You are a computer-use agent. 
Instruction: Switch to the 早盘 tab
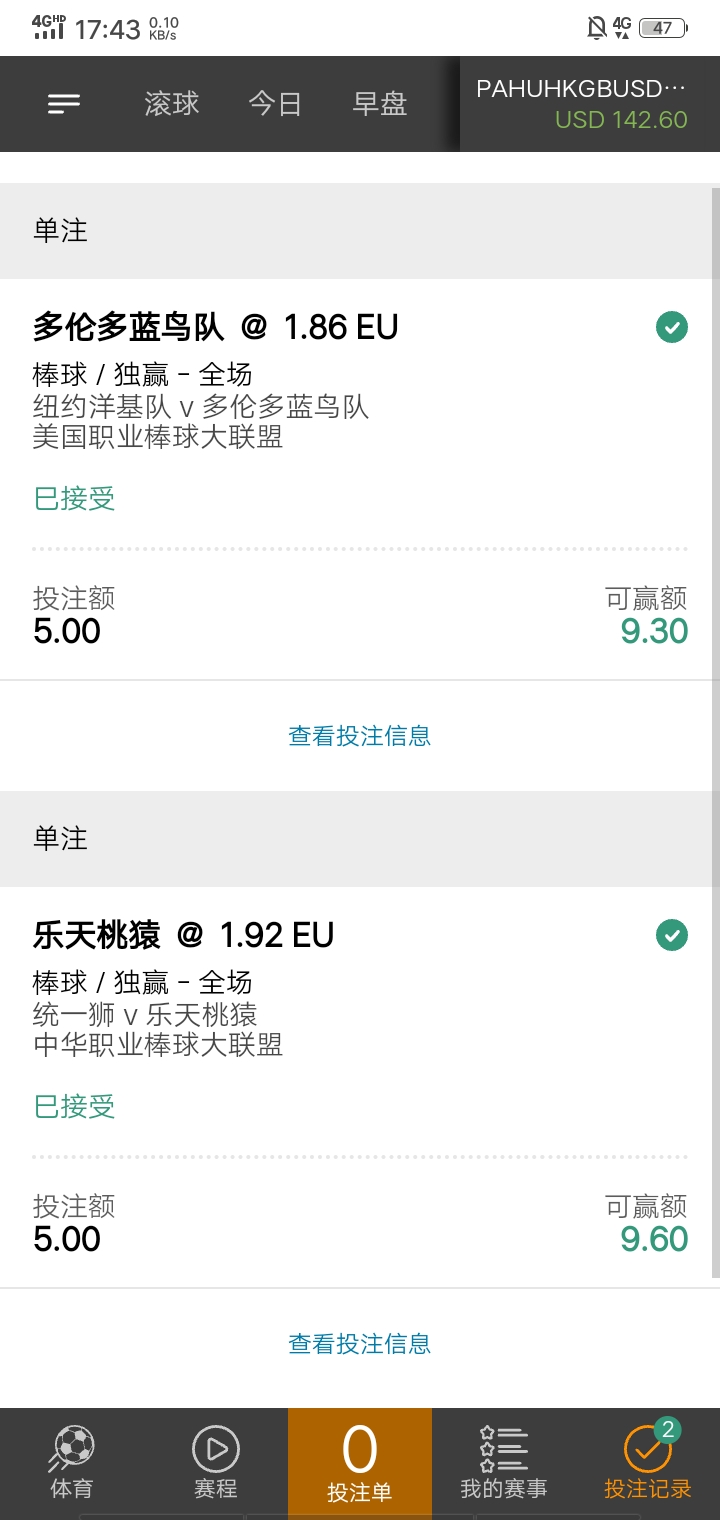click(380, 104)
